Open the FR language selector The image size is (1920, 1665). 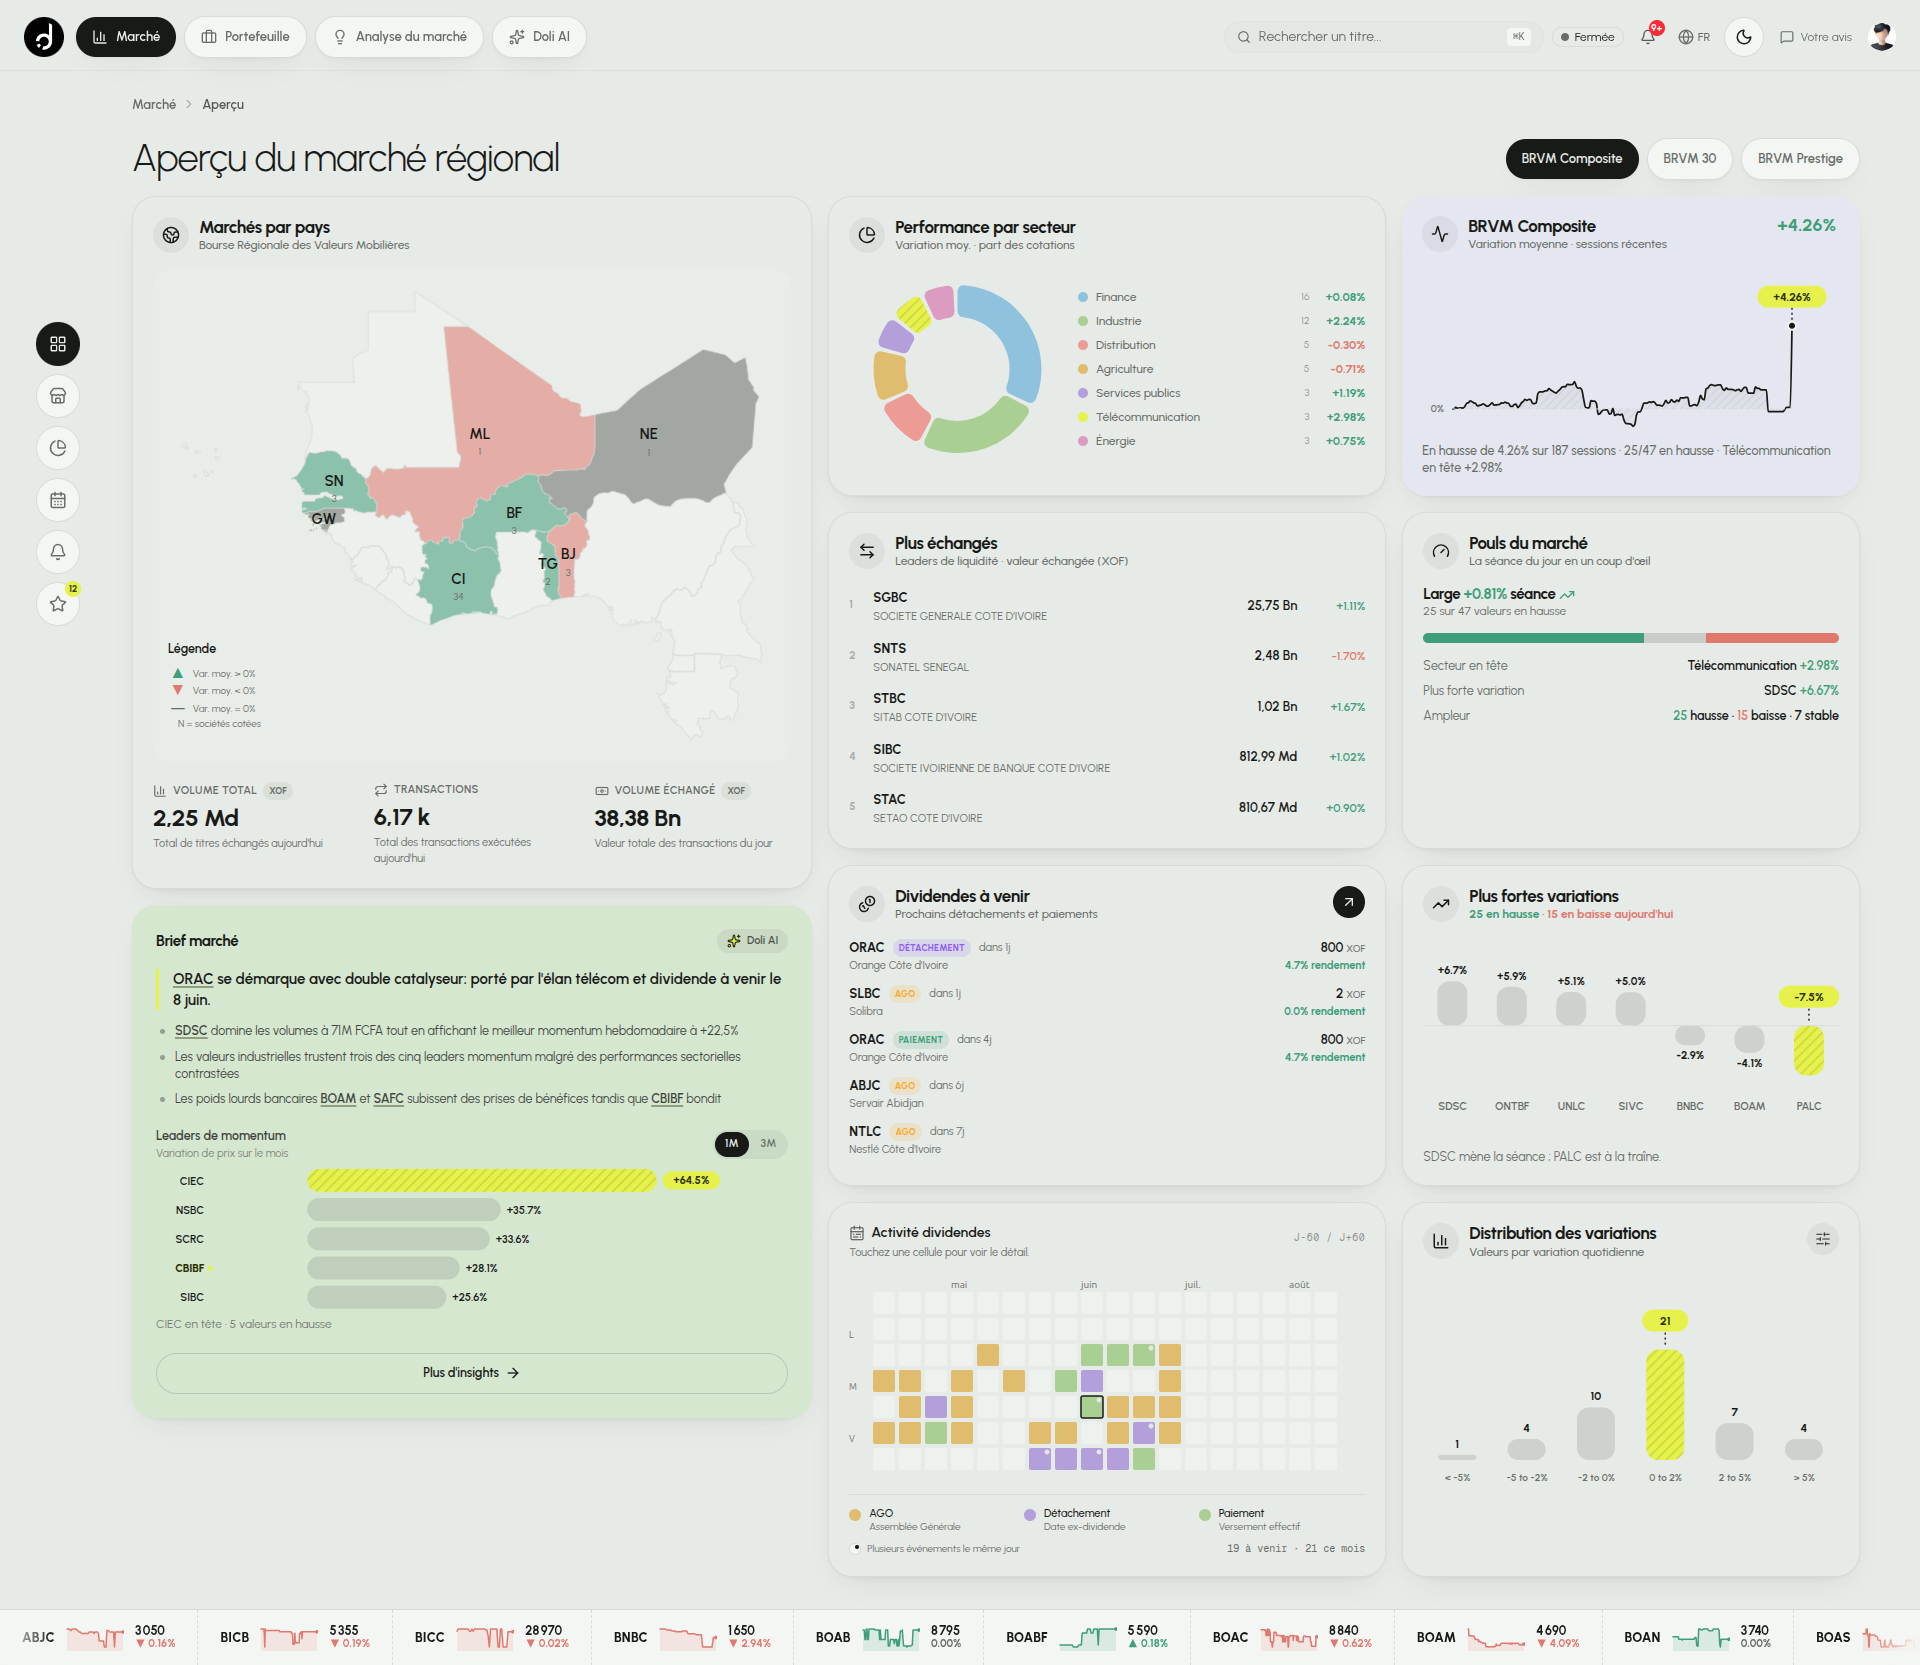coord(1694,37)
